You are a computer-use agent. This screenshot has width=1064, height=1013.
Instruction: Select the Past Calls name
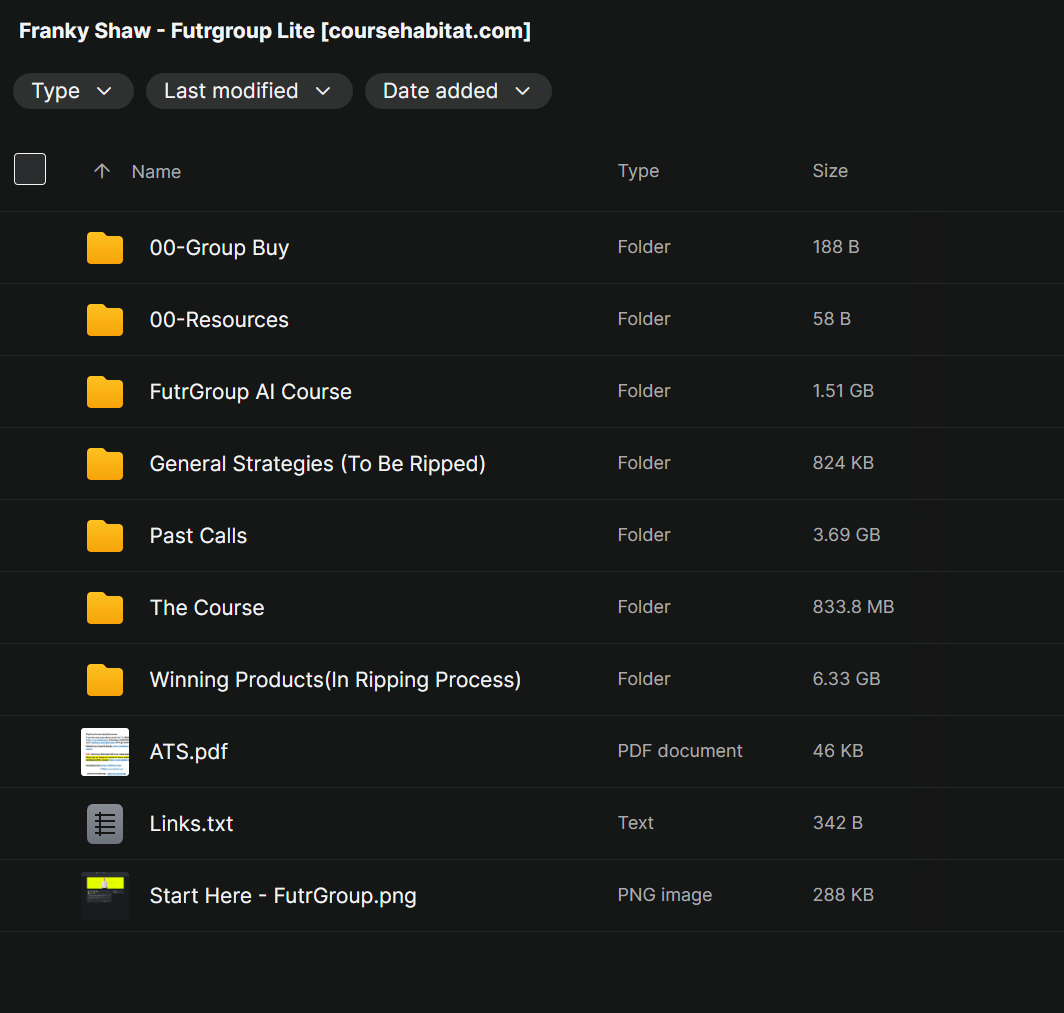pyautogui.click(x=198, y=535)
